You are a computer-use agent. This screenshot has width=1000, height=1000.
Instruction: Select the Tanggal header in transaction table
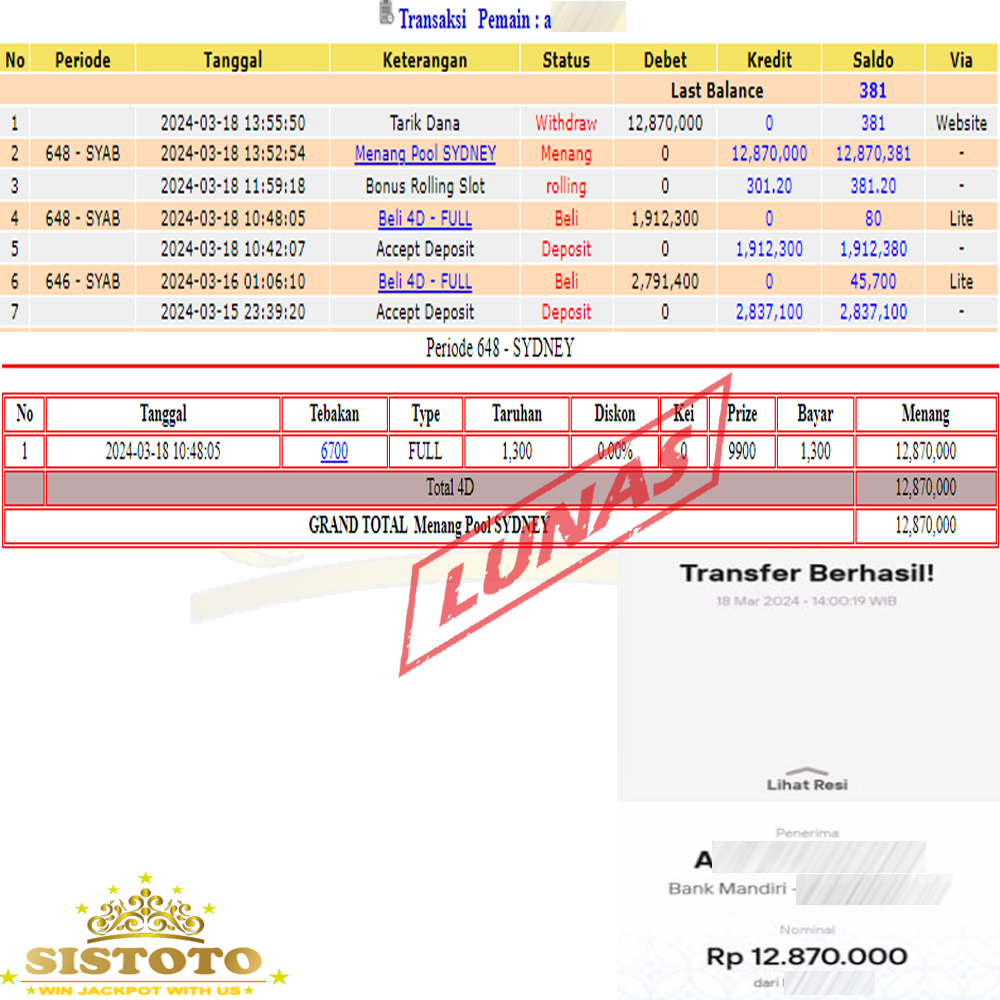tap(232, 60)
